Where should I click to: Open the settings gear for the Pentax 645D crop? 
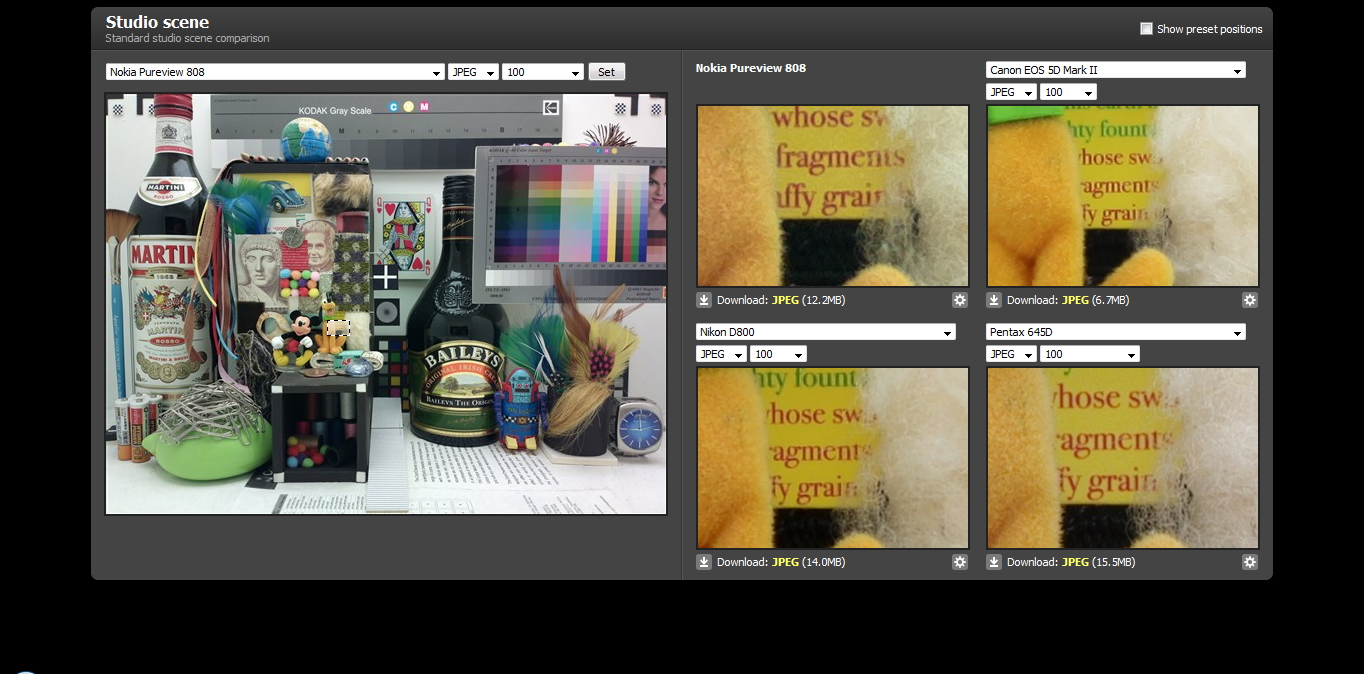tap(1250, 562)
